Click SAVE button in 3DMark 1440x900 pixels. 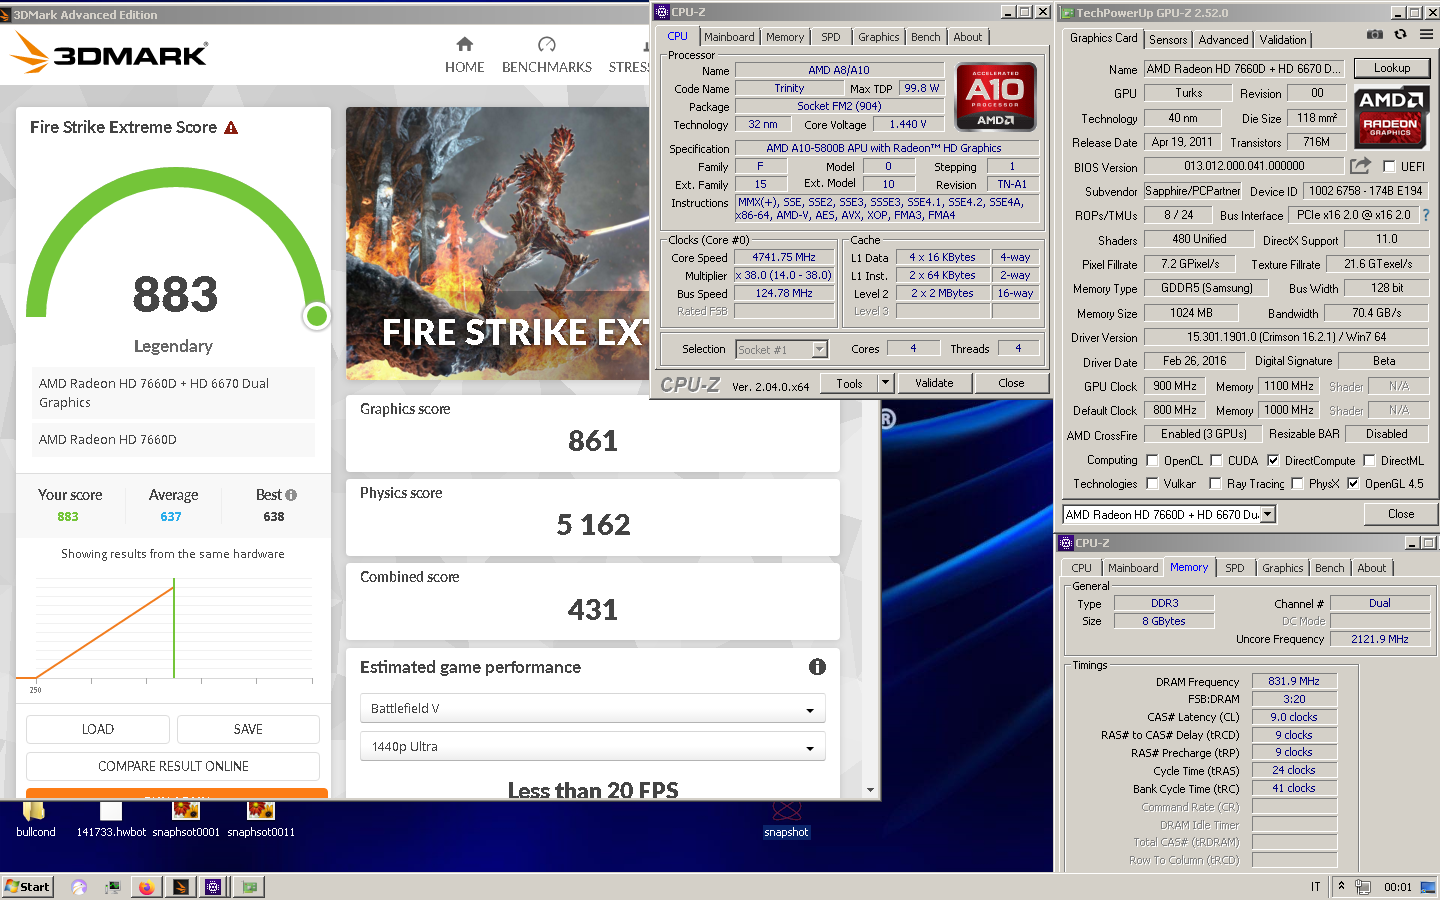[248, 729]
